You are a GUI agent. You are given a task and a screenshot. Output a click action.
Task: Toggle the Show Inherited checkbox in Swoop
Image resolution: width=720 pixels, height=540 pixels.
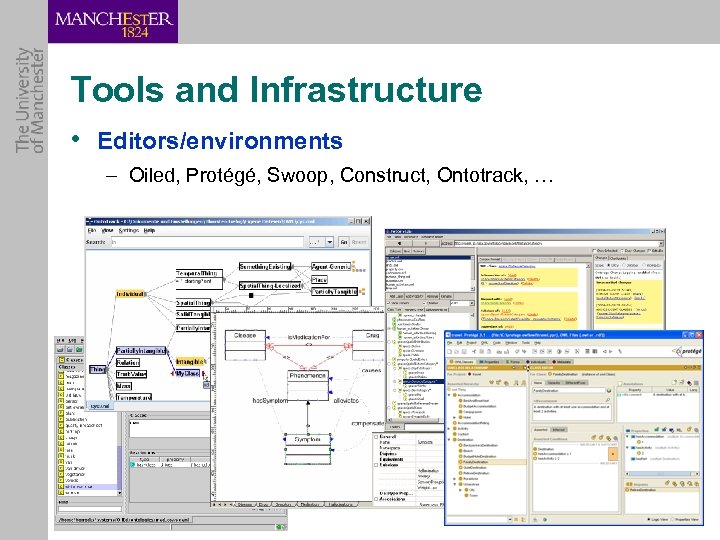coord(595,251)
